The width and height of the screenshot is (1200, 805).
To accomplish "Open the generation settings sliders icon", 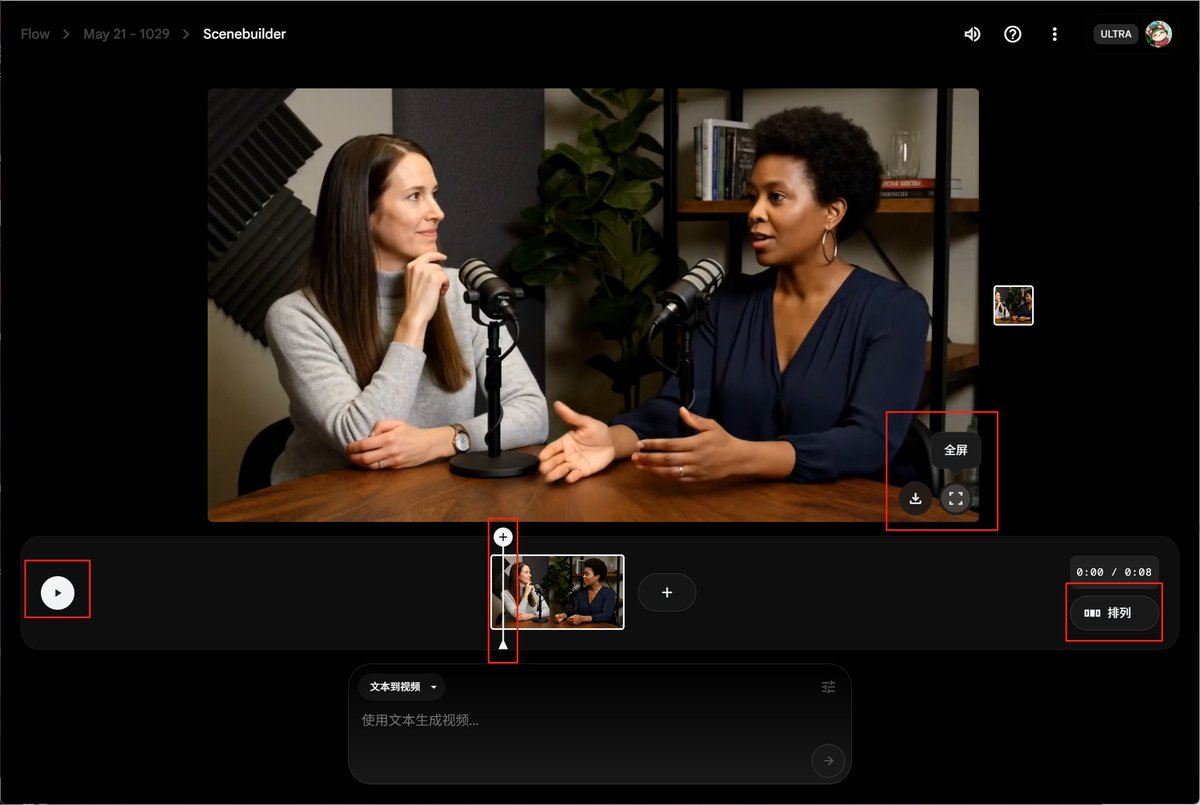I will pos(828,687).
